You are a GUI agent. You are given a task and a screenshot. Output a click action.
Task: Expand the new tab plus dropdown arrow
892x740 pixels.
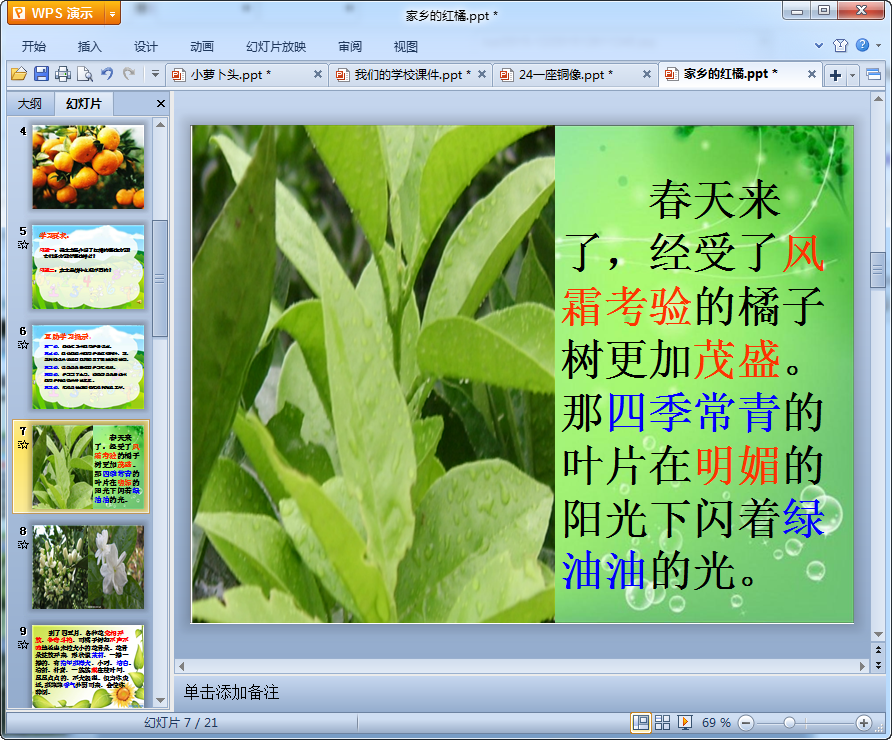point(852,75)
